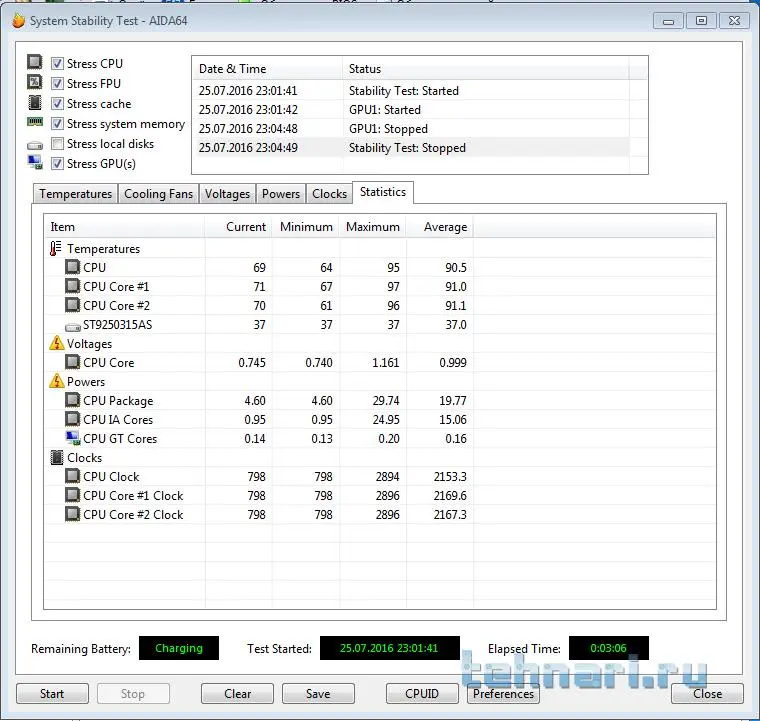
Task: Click the CPU Package maximum value 29.74
Action: point(386,401)
